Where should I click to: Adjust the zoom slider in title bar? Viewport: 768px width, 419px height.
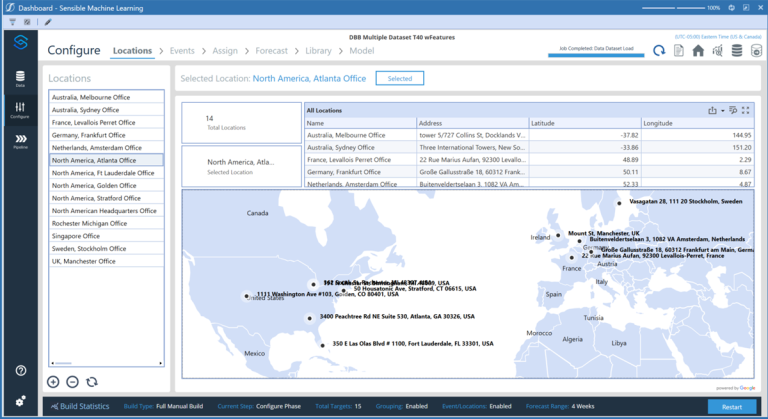click(673, 8)
